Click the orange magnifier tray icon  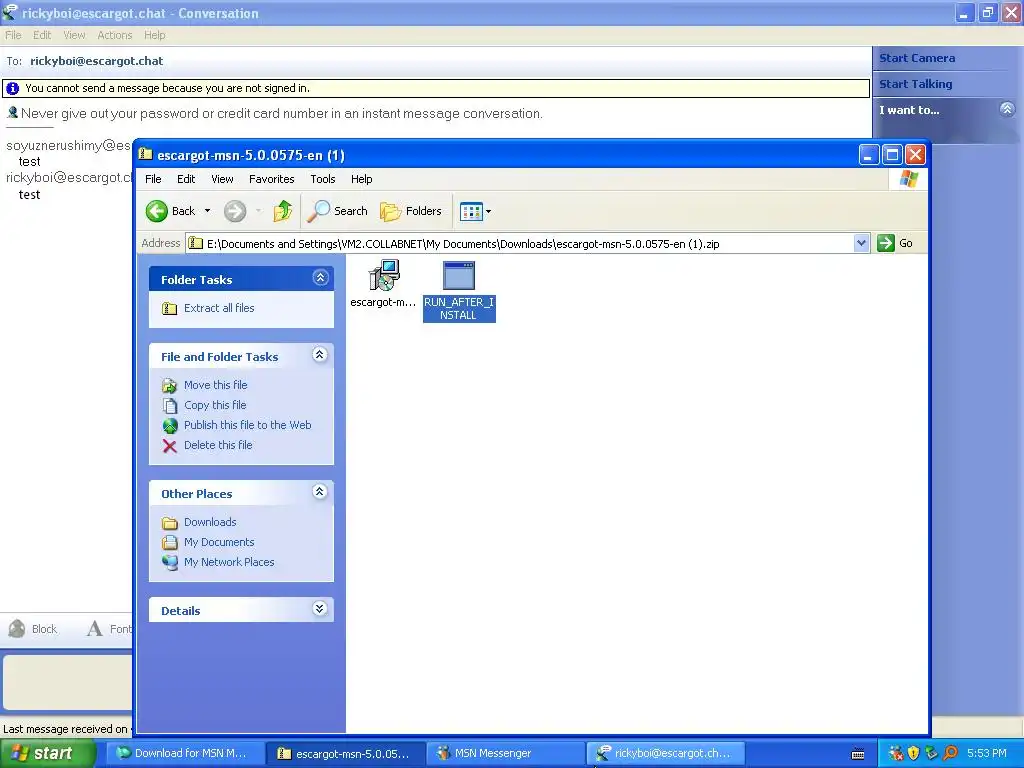click(x=950, y=754)
